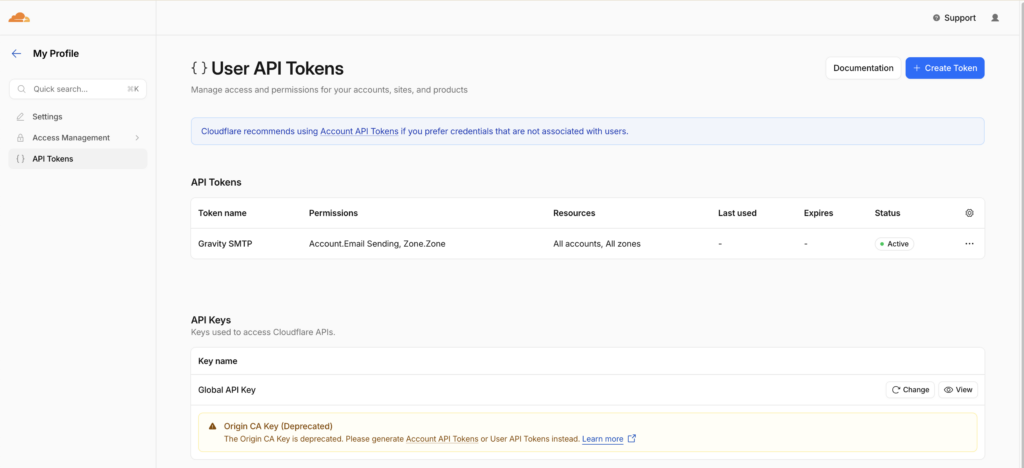Click the Quick search field
The width and height of the screenshot is (1024, 468).
click(78, 89)
